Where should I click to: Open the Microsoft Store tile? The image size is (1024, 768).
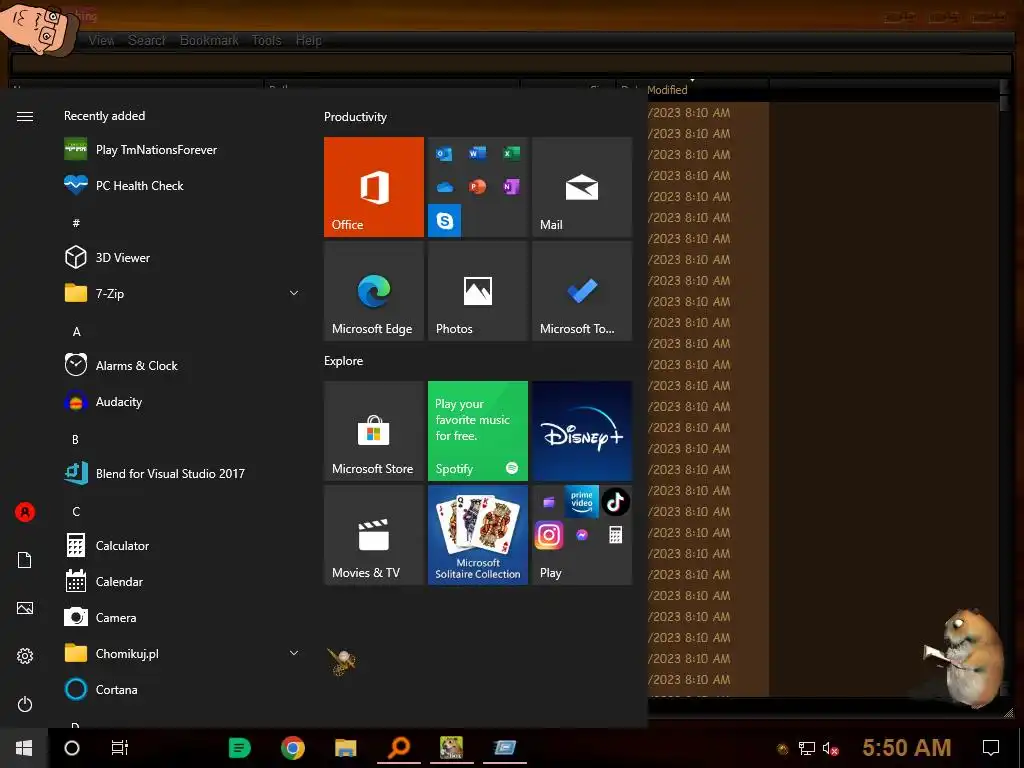point(374,431)
